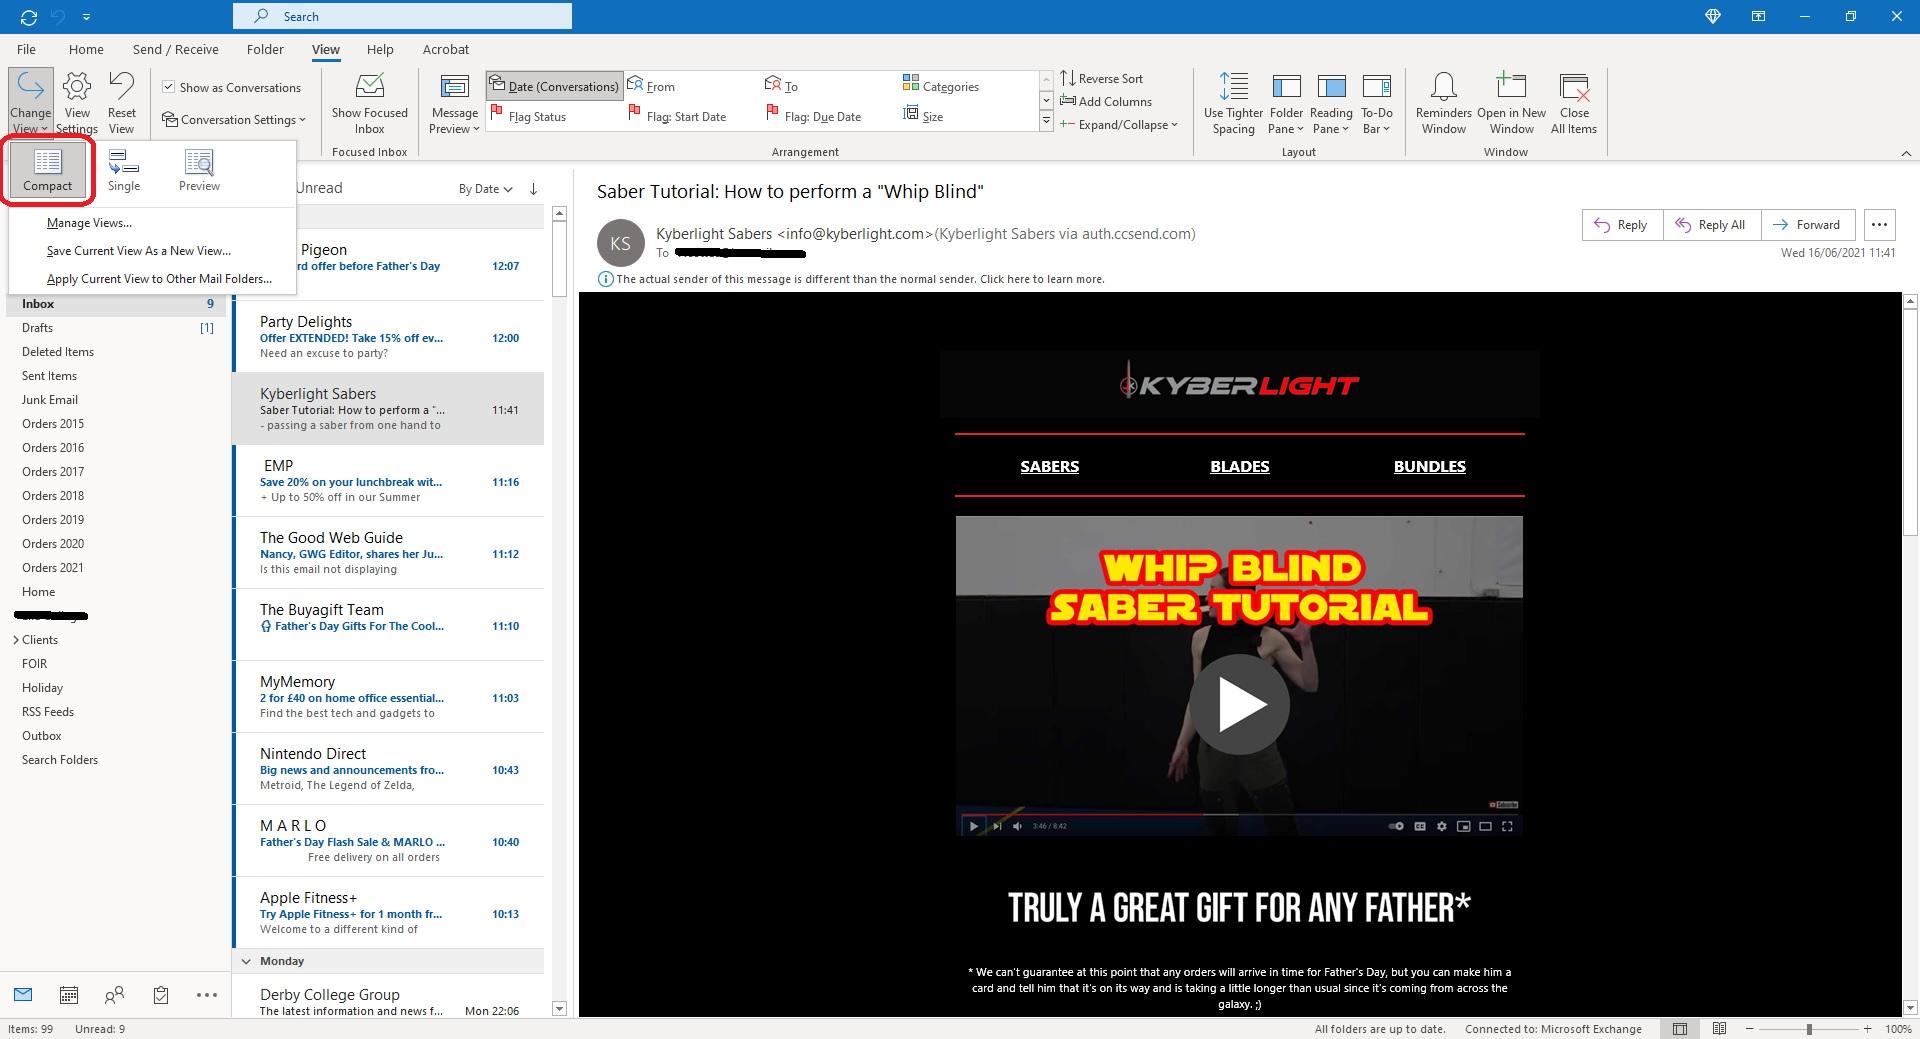This screenshot has height=1039, width=1920.
Task: Open the Nintendo Direct email
Action: point(389,769)
